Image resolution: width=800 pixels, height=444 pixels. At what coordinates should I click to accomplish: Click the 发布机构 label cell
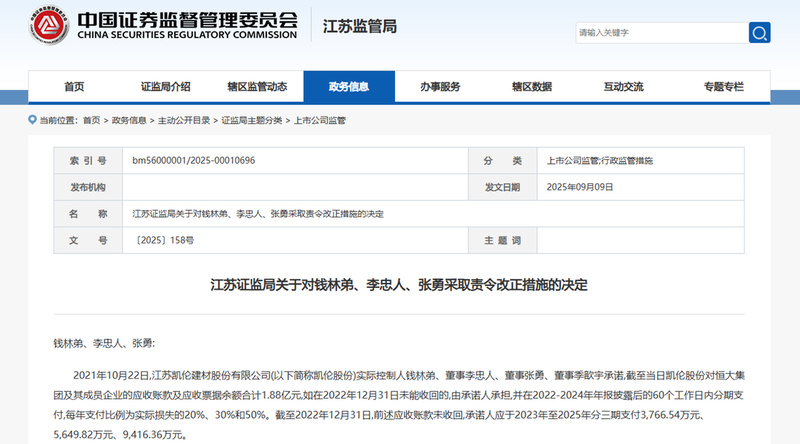click(88, 187)
